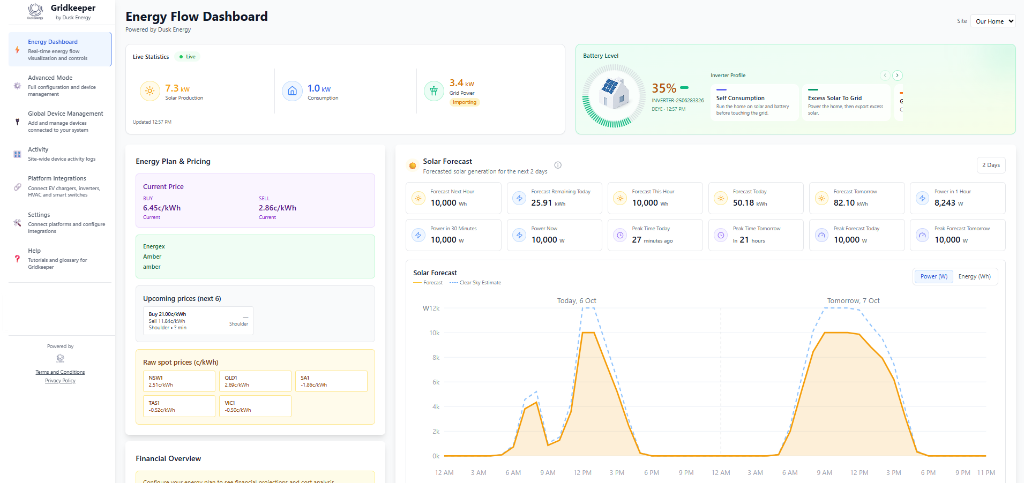Click the Help question mark icon
The height and width of the screenshot is (483, 1024).
[x=17, y=258]
